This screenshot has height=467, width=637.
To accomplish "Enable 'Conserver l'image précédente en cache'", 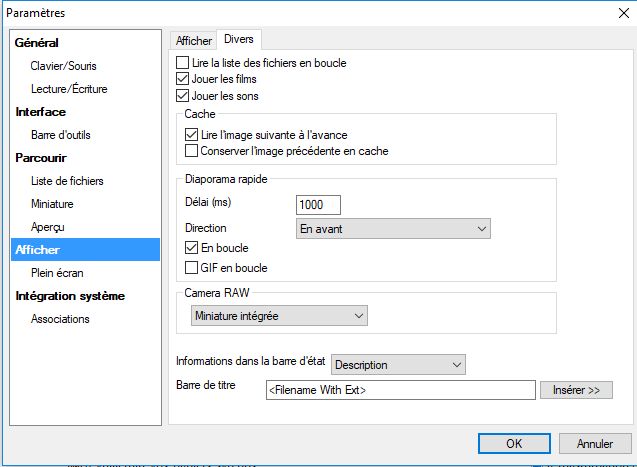I will 192,151.
